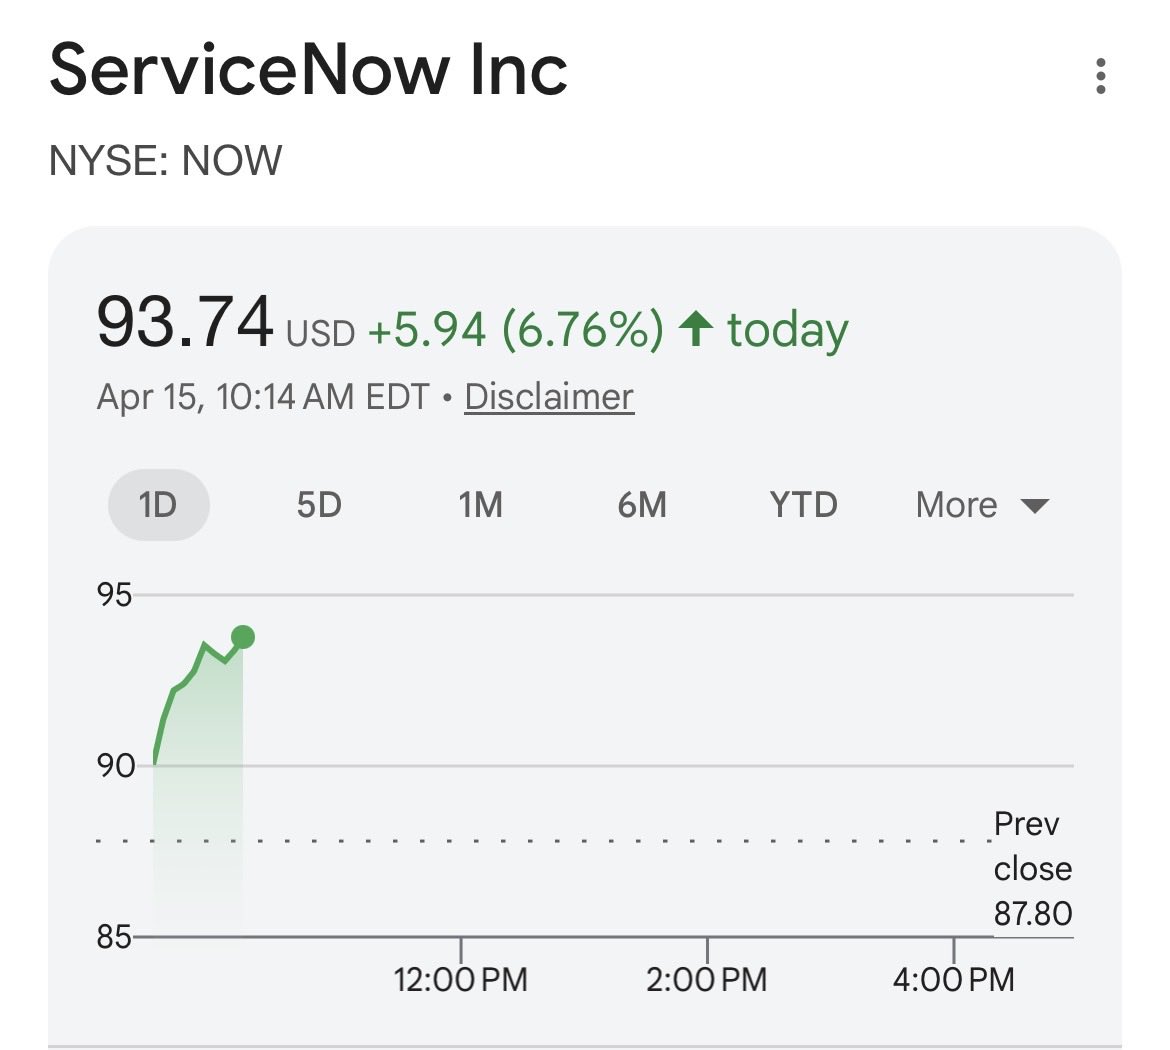Click the Apr 15, 10:14 AM EDT timestamp
This screenshot has height=1050, width=1170.
point(263,397)
